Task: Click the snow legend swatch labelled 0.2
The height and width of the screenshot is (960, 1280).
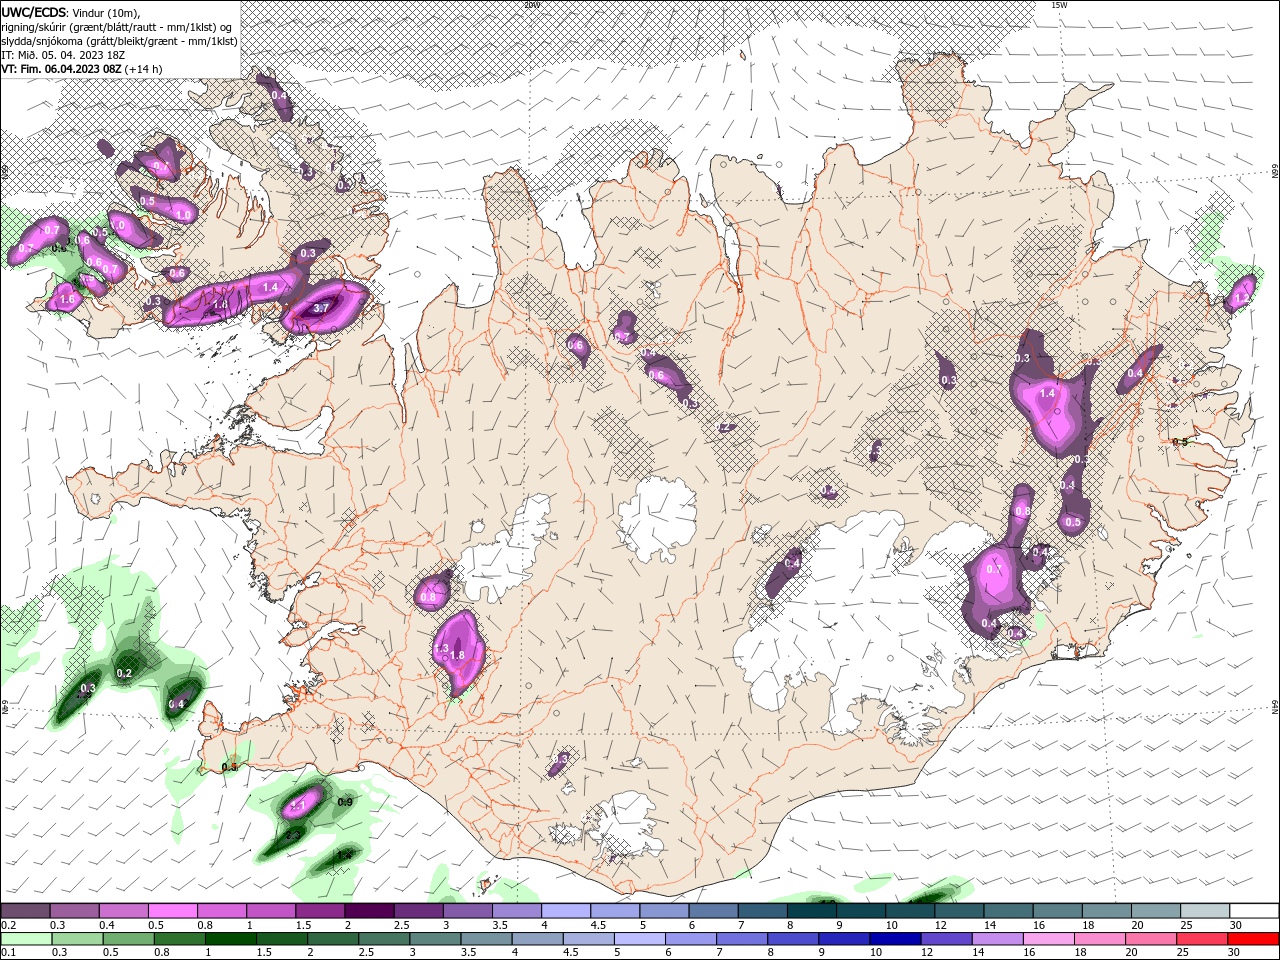Action: [x=25, y=911]
